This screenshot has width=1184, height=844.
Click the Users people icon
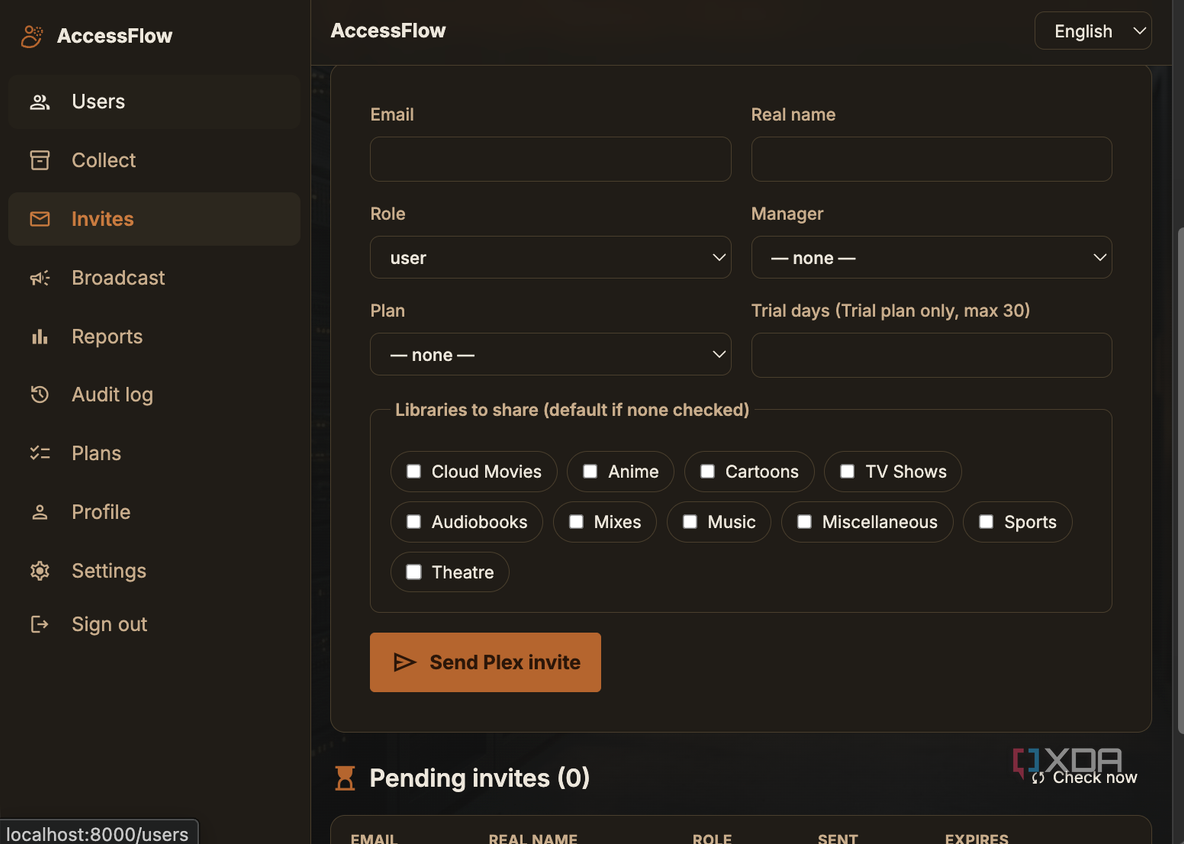point(39,102)
